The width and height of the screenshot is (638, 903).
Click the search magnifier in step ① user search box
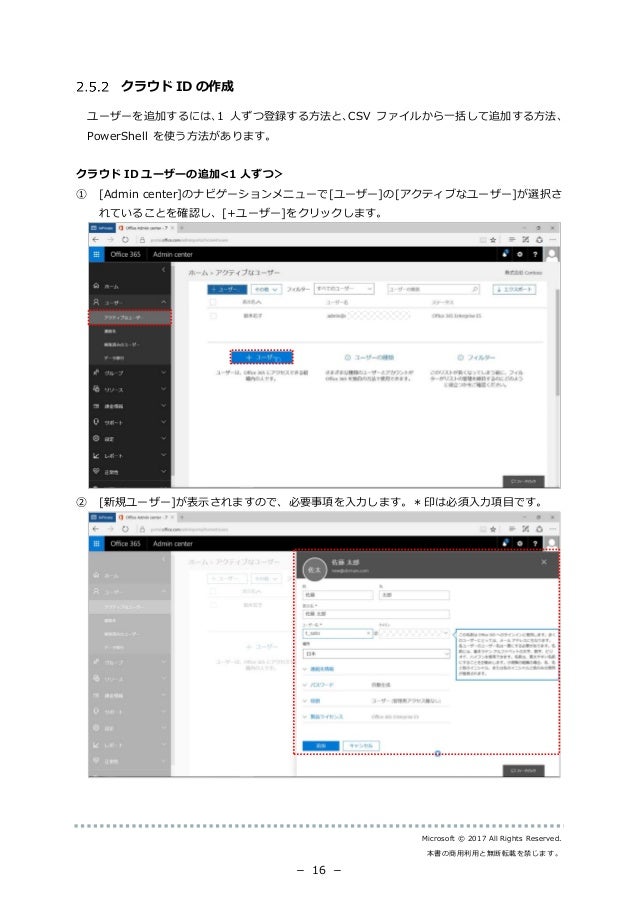[x=474, y=289]
